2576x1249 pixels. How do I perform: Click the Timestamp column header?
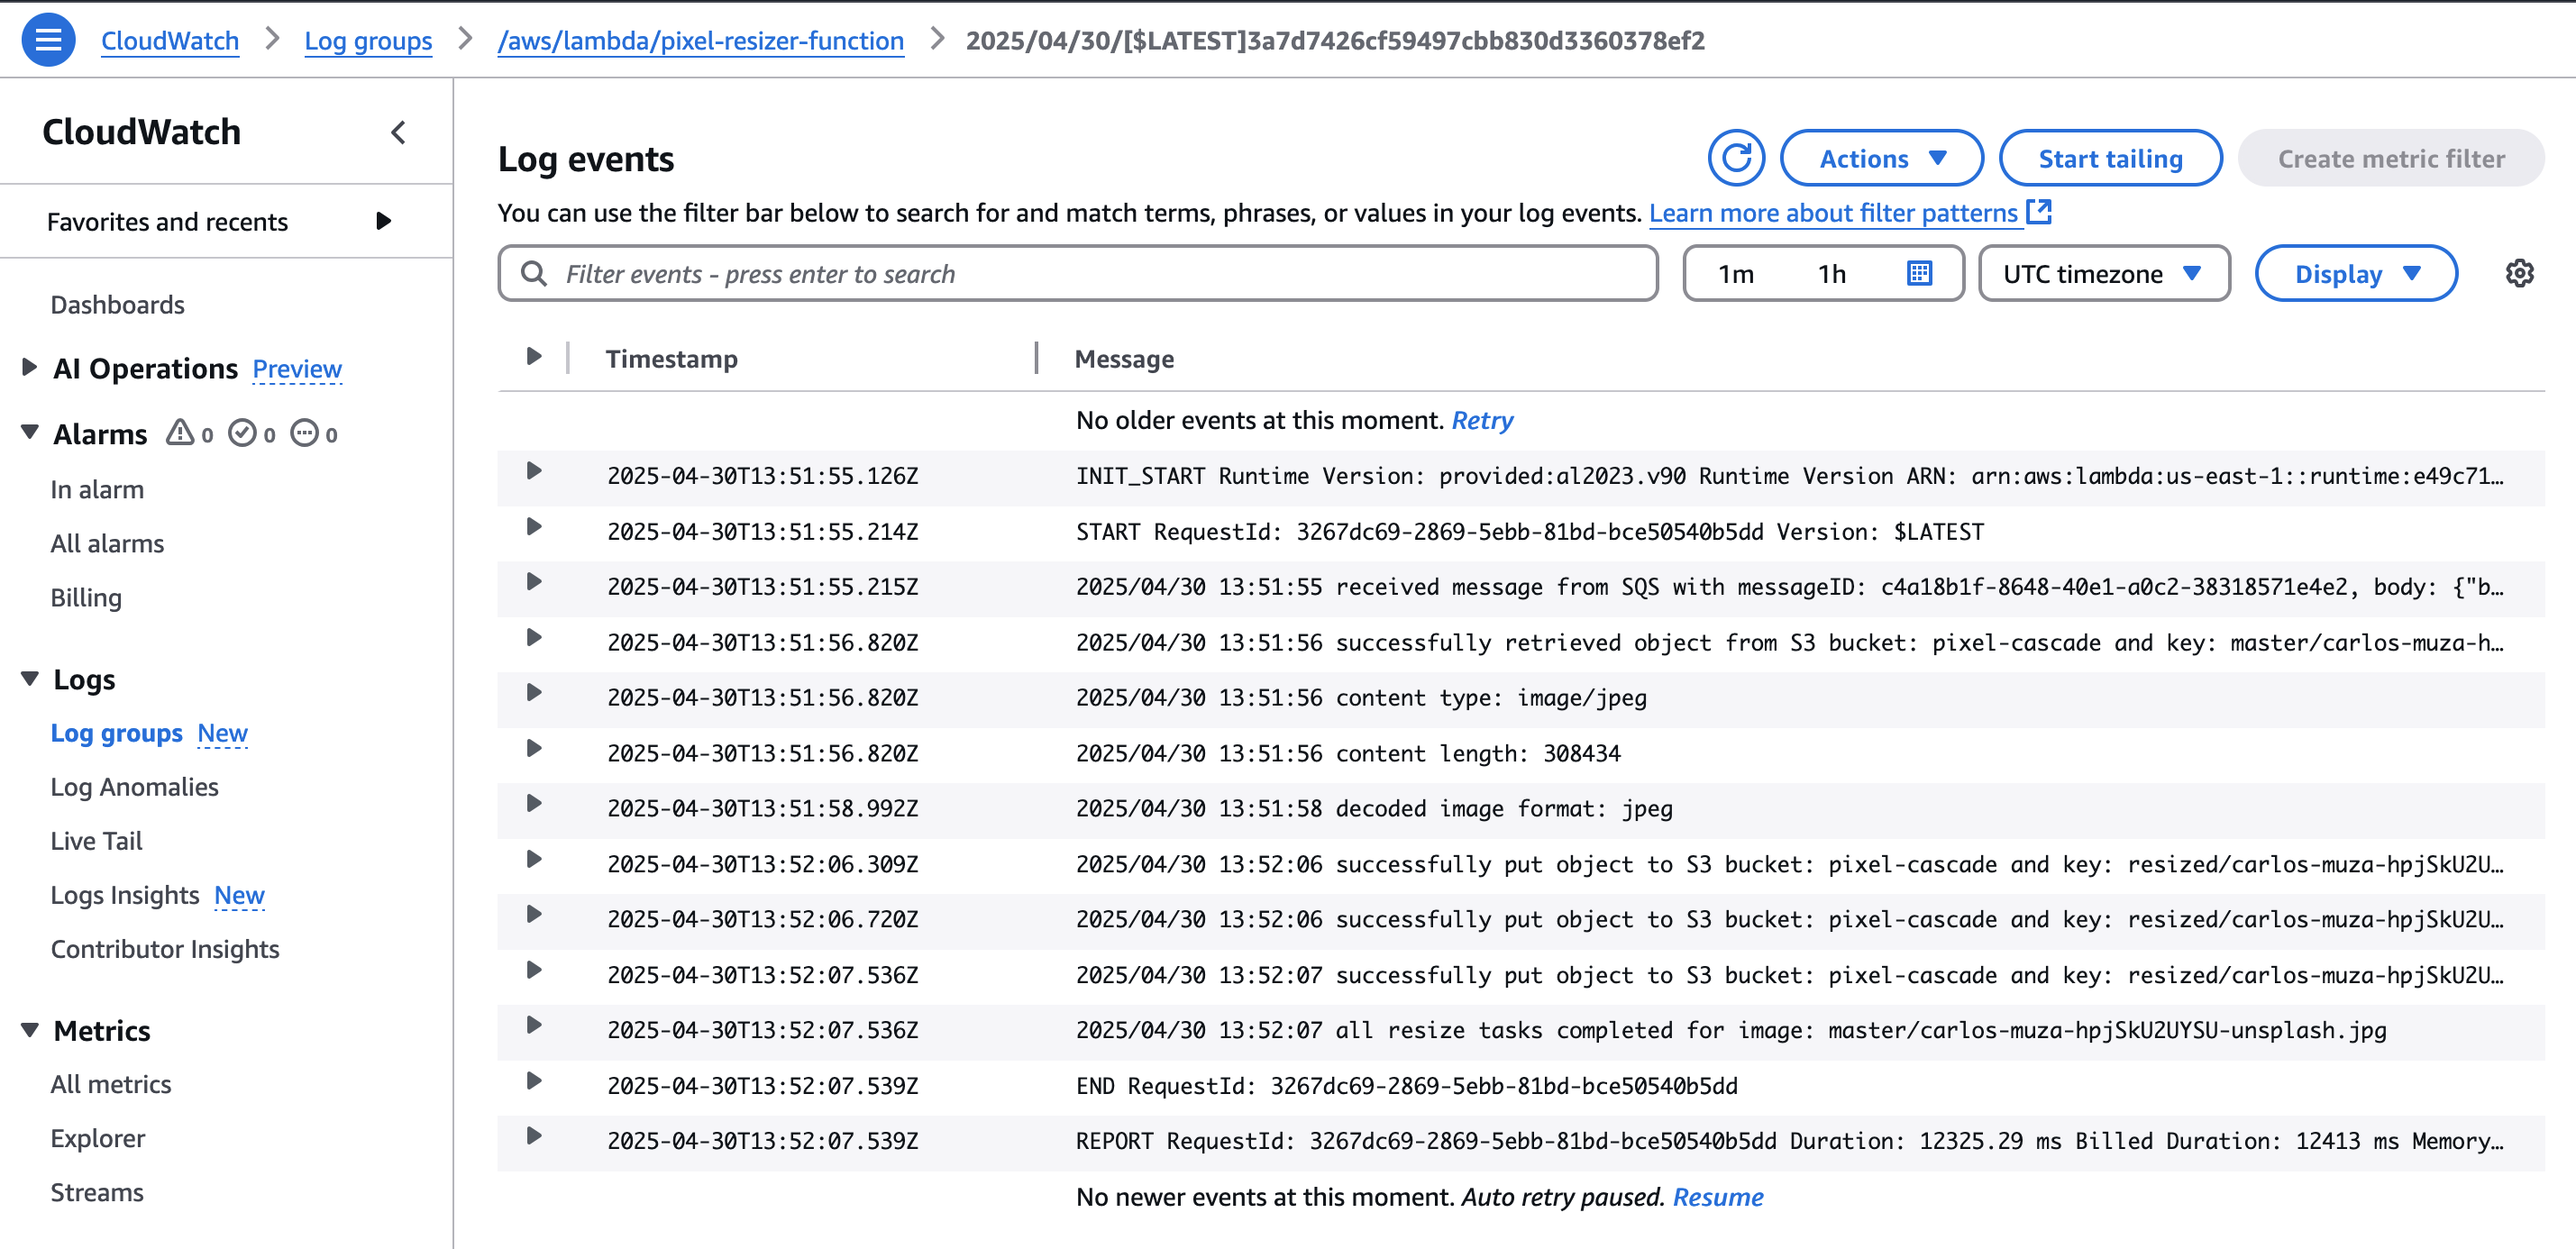click(671, 358)
